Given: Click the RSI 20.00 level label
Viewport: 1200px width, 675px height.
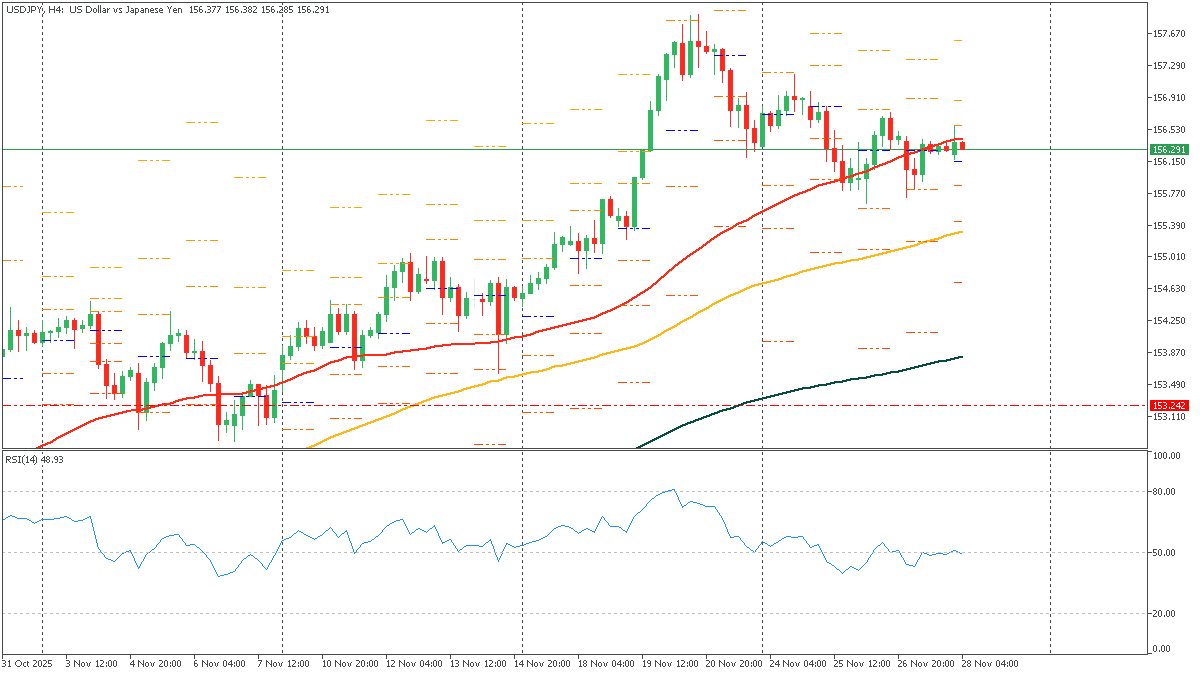Looking at the screenshot, I should tap(1164, 613).
